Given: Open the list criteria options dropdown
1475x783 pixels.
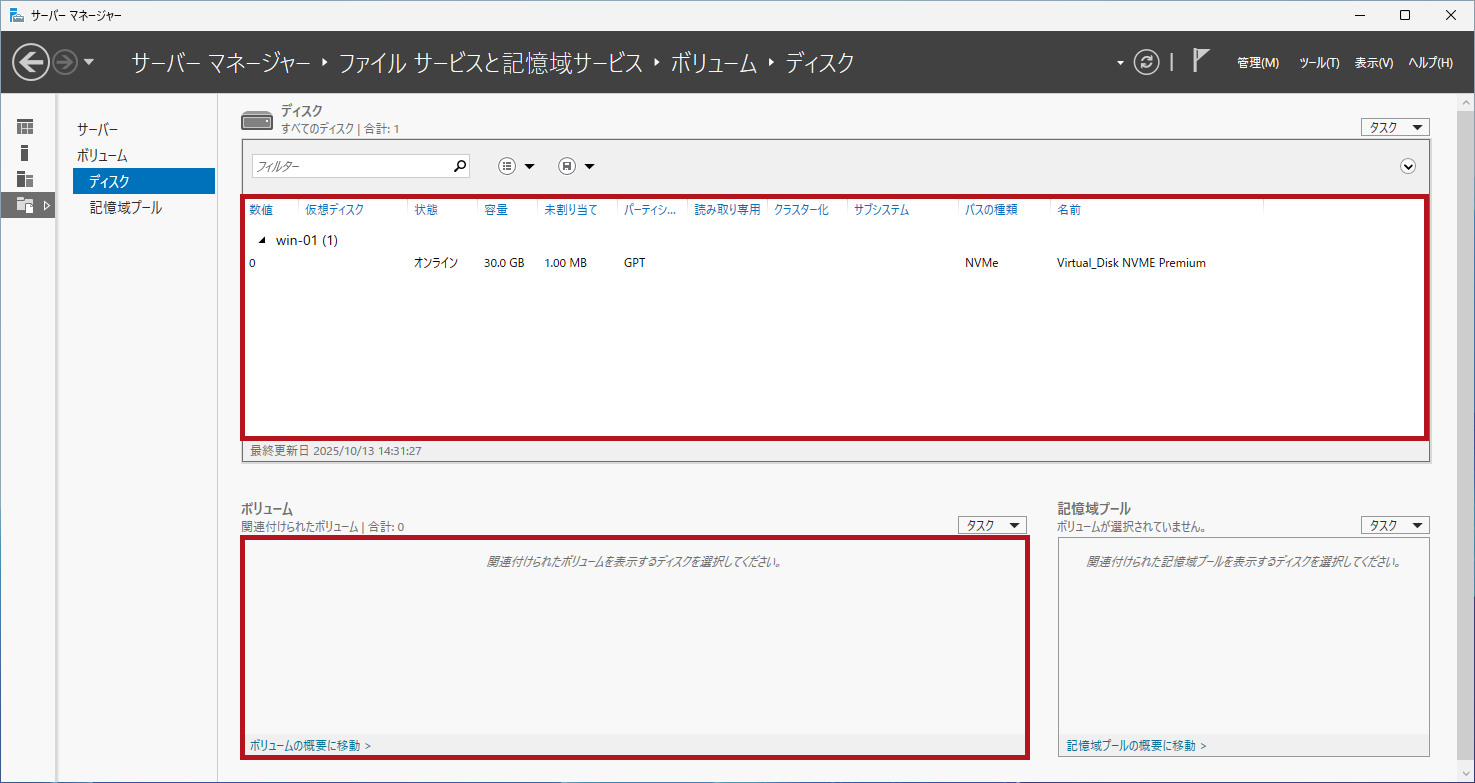Looking at the screenshot, I should pos(516,167).
